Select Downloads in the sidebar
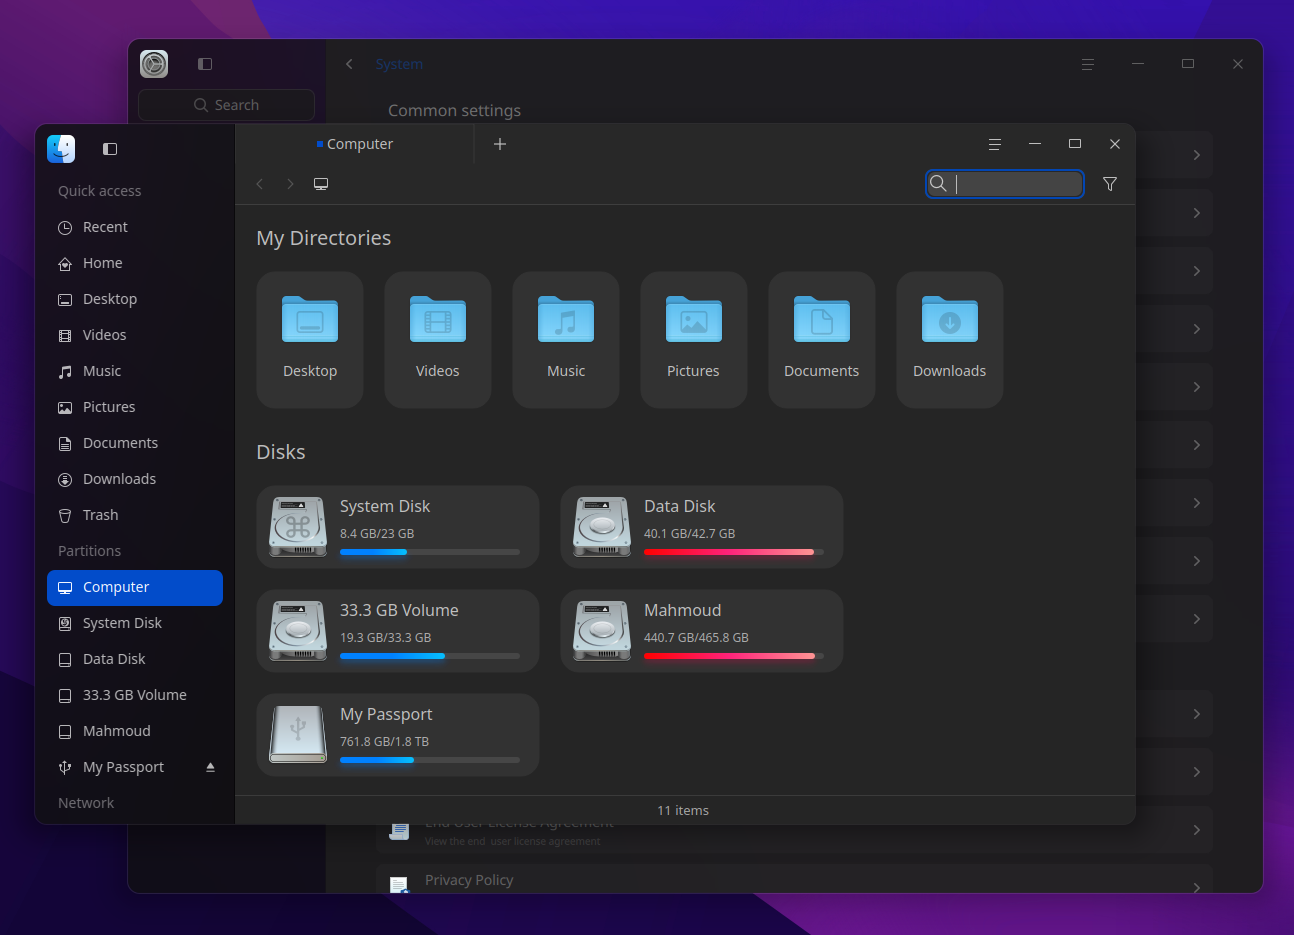 pyautogui.click(x=135, y=479)
